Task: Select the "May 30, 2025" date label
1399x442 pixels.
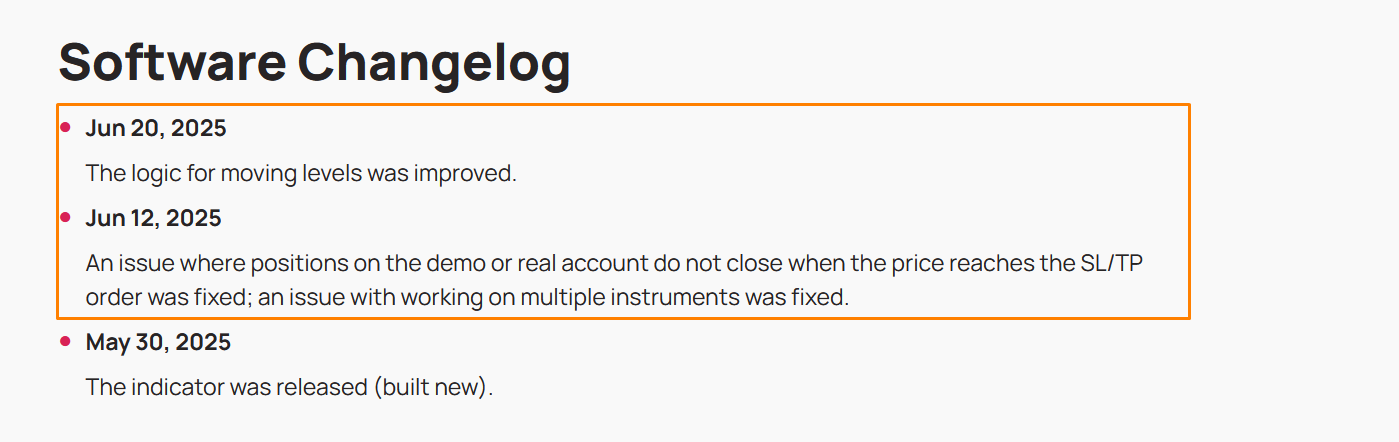Action: (158, 343)
